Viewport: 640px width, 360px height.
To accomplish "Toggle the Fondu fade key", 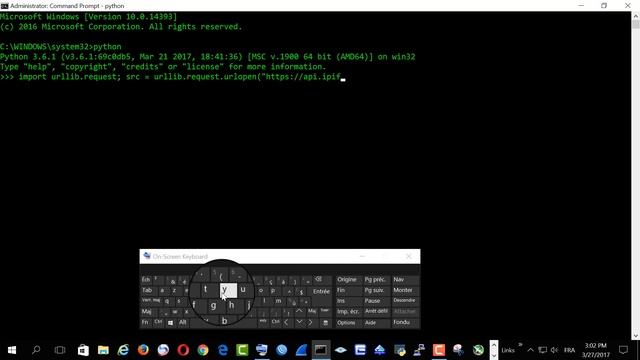I will tap(405, 322).
